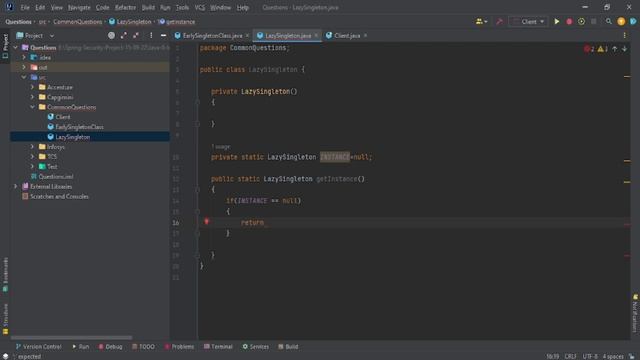Open the Project side tool tab
Image resolution: width=640 pixels, height=360 pixels.
[5, 46]
